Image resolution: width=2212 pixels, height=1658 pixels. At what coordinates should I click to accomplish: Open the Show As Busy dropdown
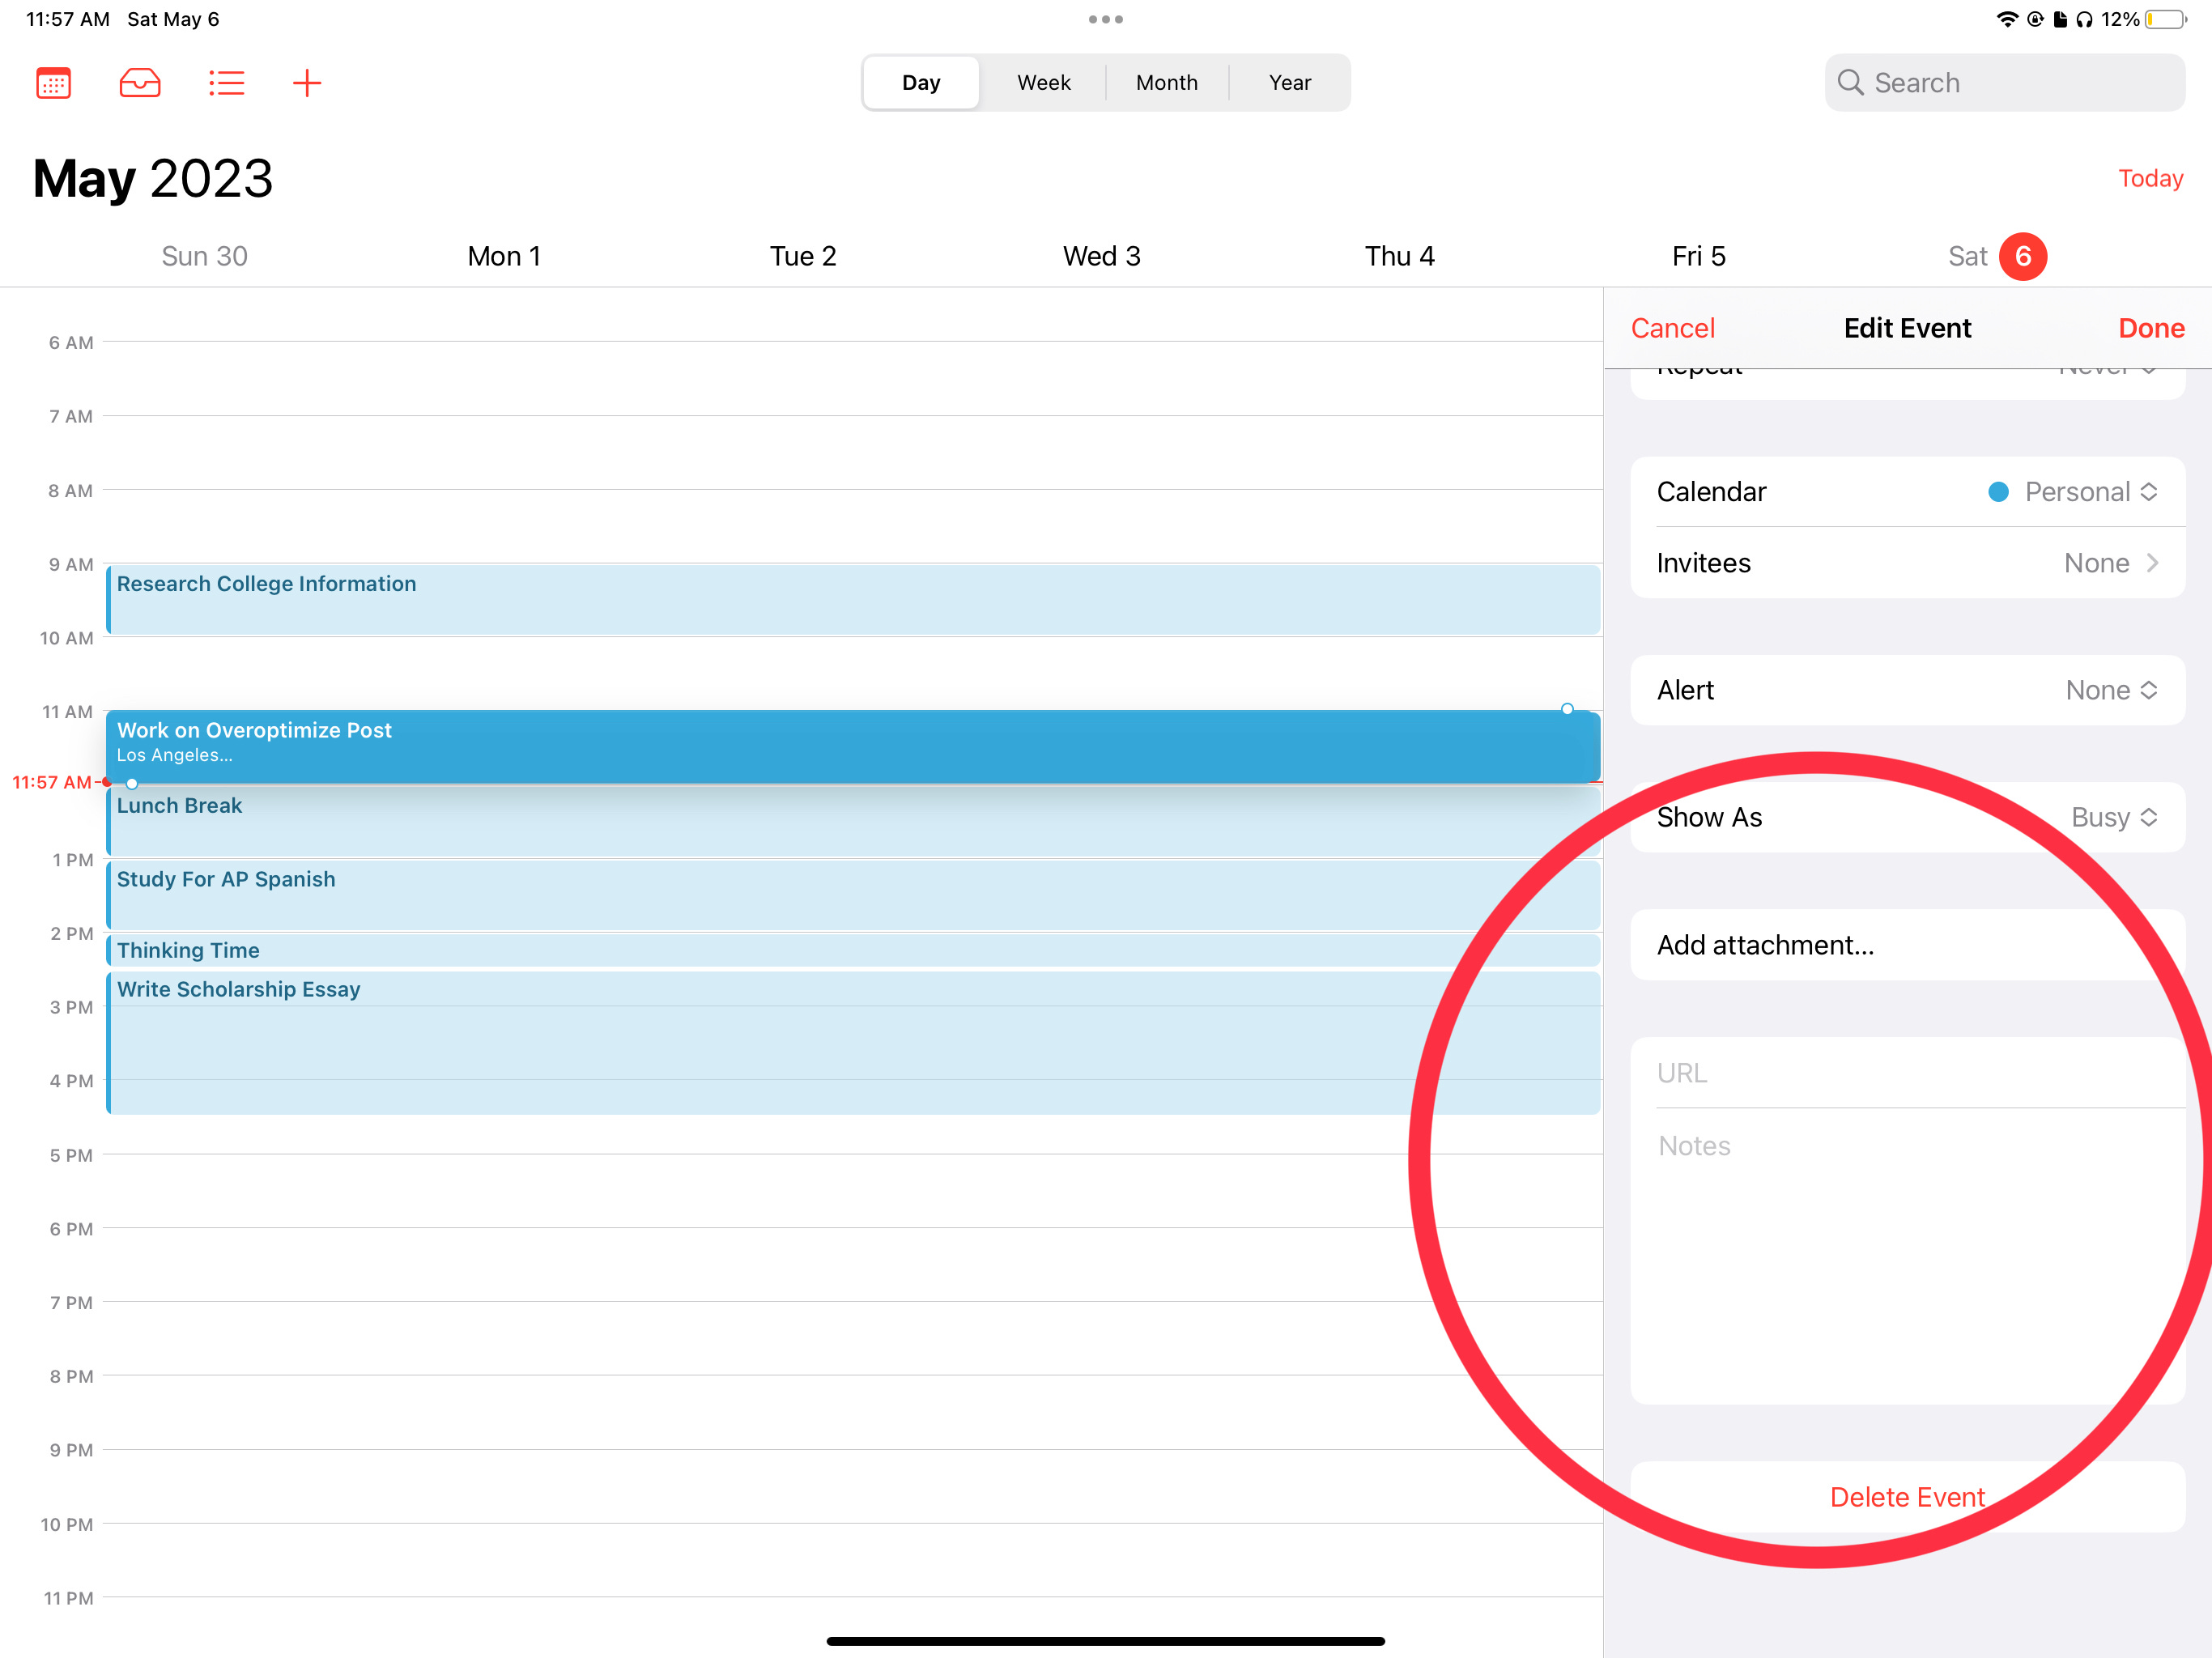(x=1907, y=817)
